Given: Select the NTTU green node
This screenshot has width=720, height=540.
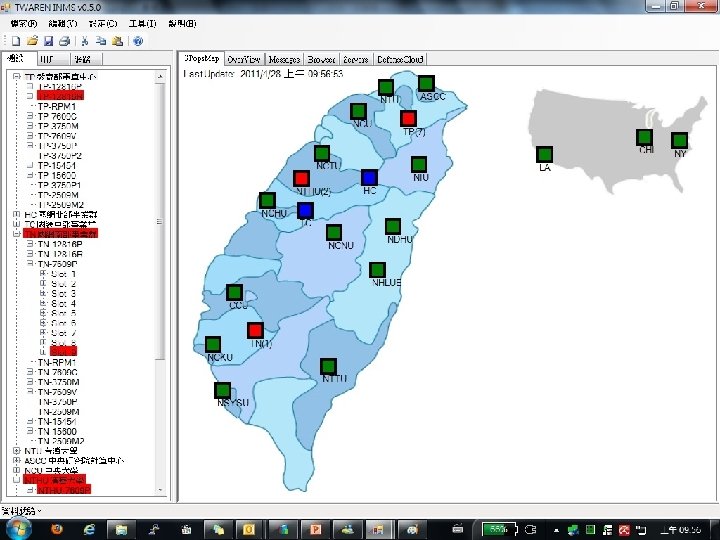Looking at the screenshot, I should (328, 366).
